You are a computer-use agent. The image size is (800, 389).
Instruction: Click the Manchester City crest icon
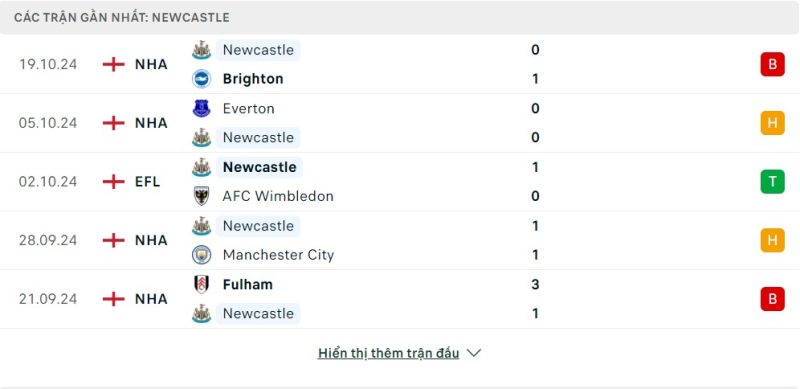coord(202,254)
